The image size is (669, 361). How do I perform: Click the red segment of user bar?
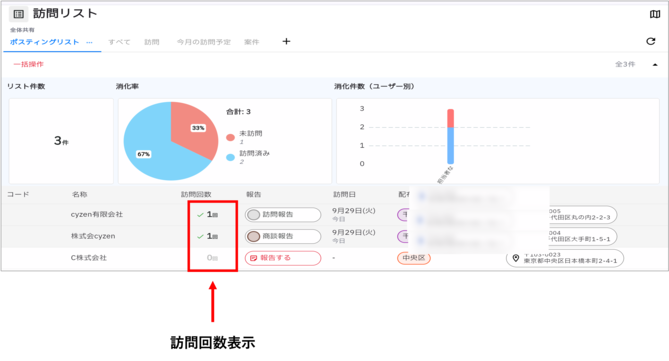coord(451,118)
